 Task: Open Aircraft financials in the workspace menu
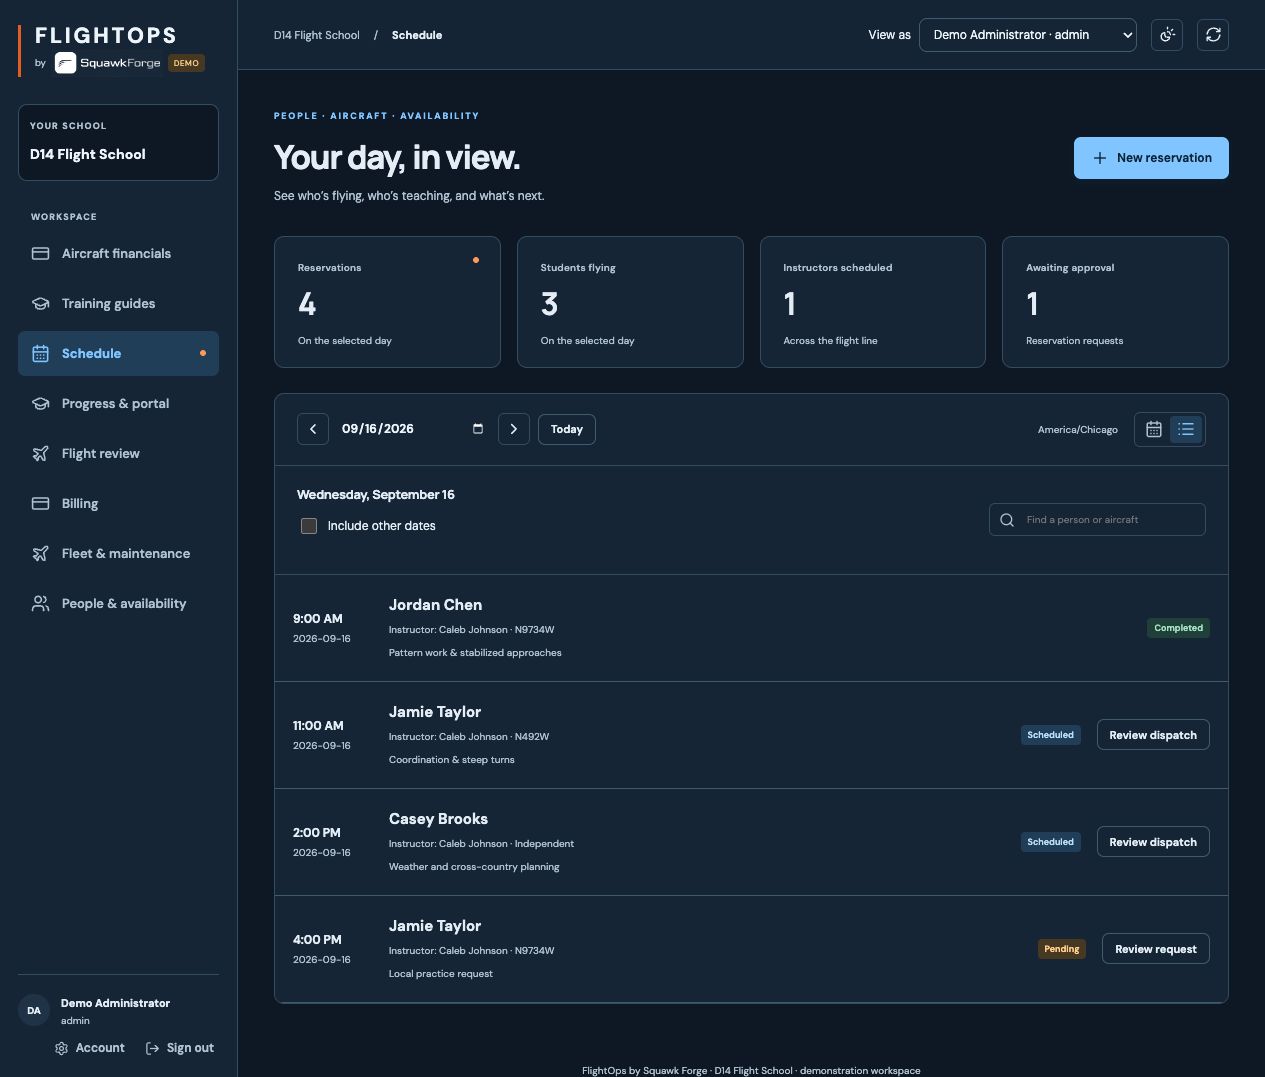point(118,254)
